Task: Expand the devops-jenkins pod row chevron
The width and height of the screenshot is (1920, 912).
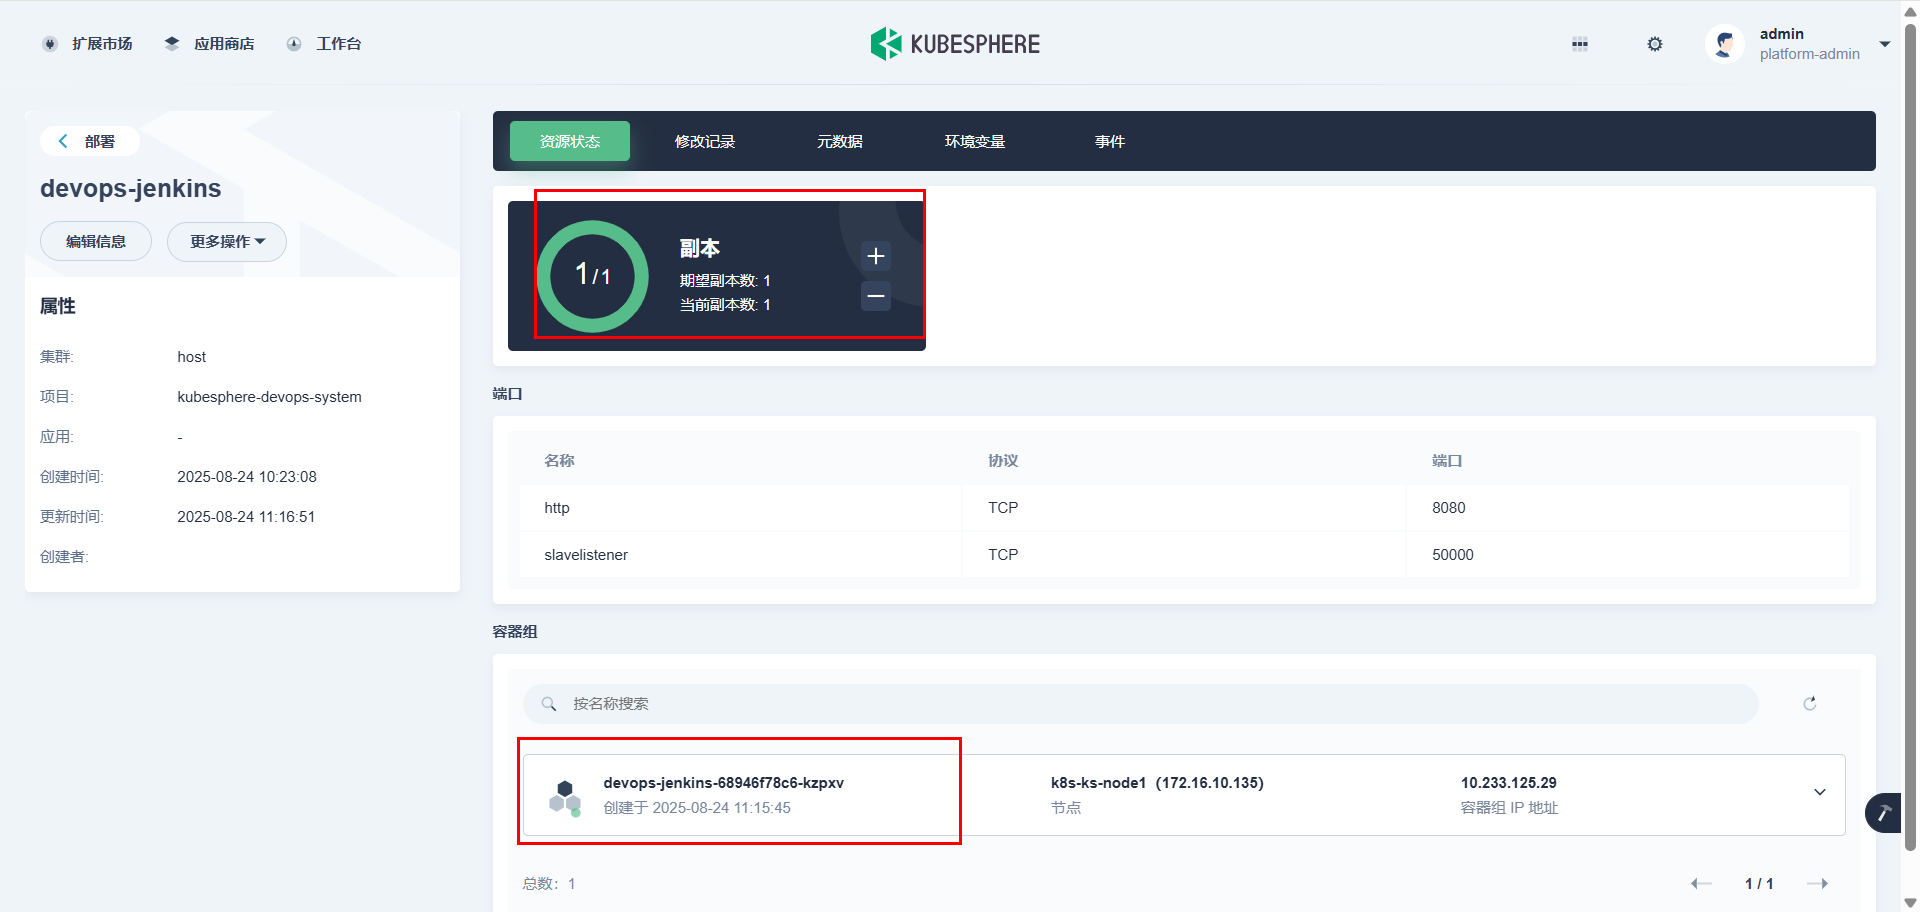Action: click(1820, 793)
